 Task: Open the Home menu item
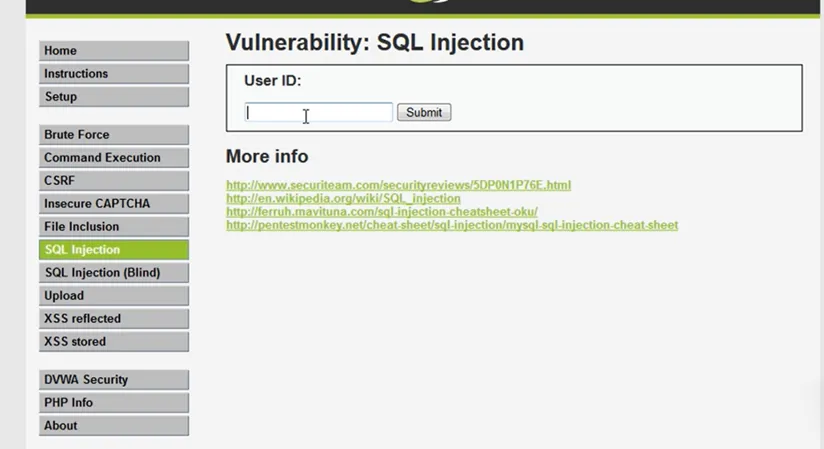pyautogui.click(x=113, y=51)
